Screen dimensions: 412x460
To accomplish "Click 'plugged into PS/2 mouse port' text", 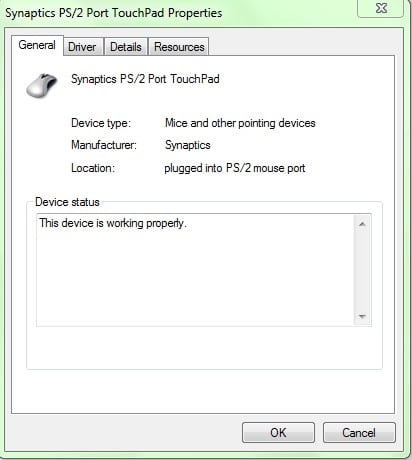I will [235, 168].
